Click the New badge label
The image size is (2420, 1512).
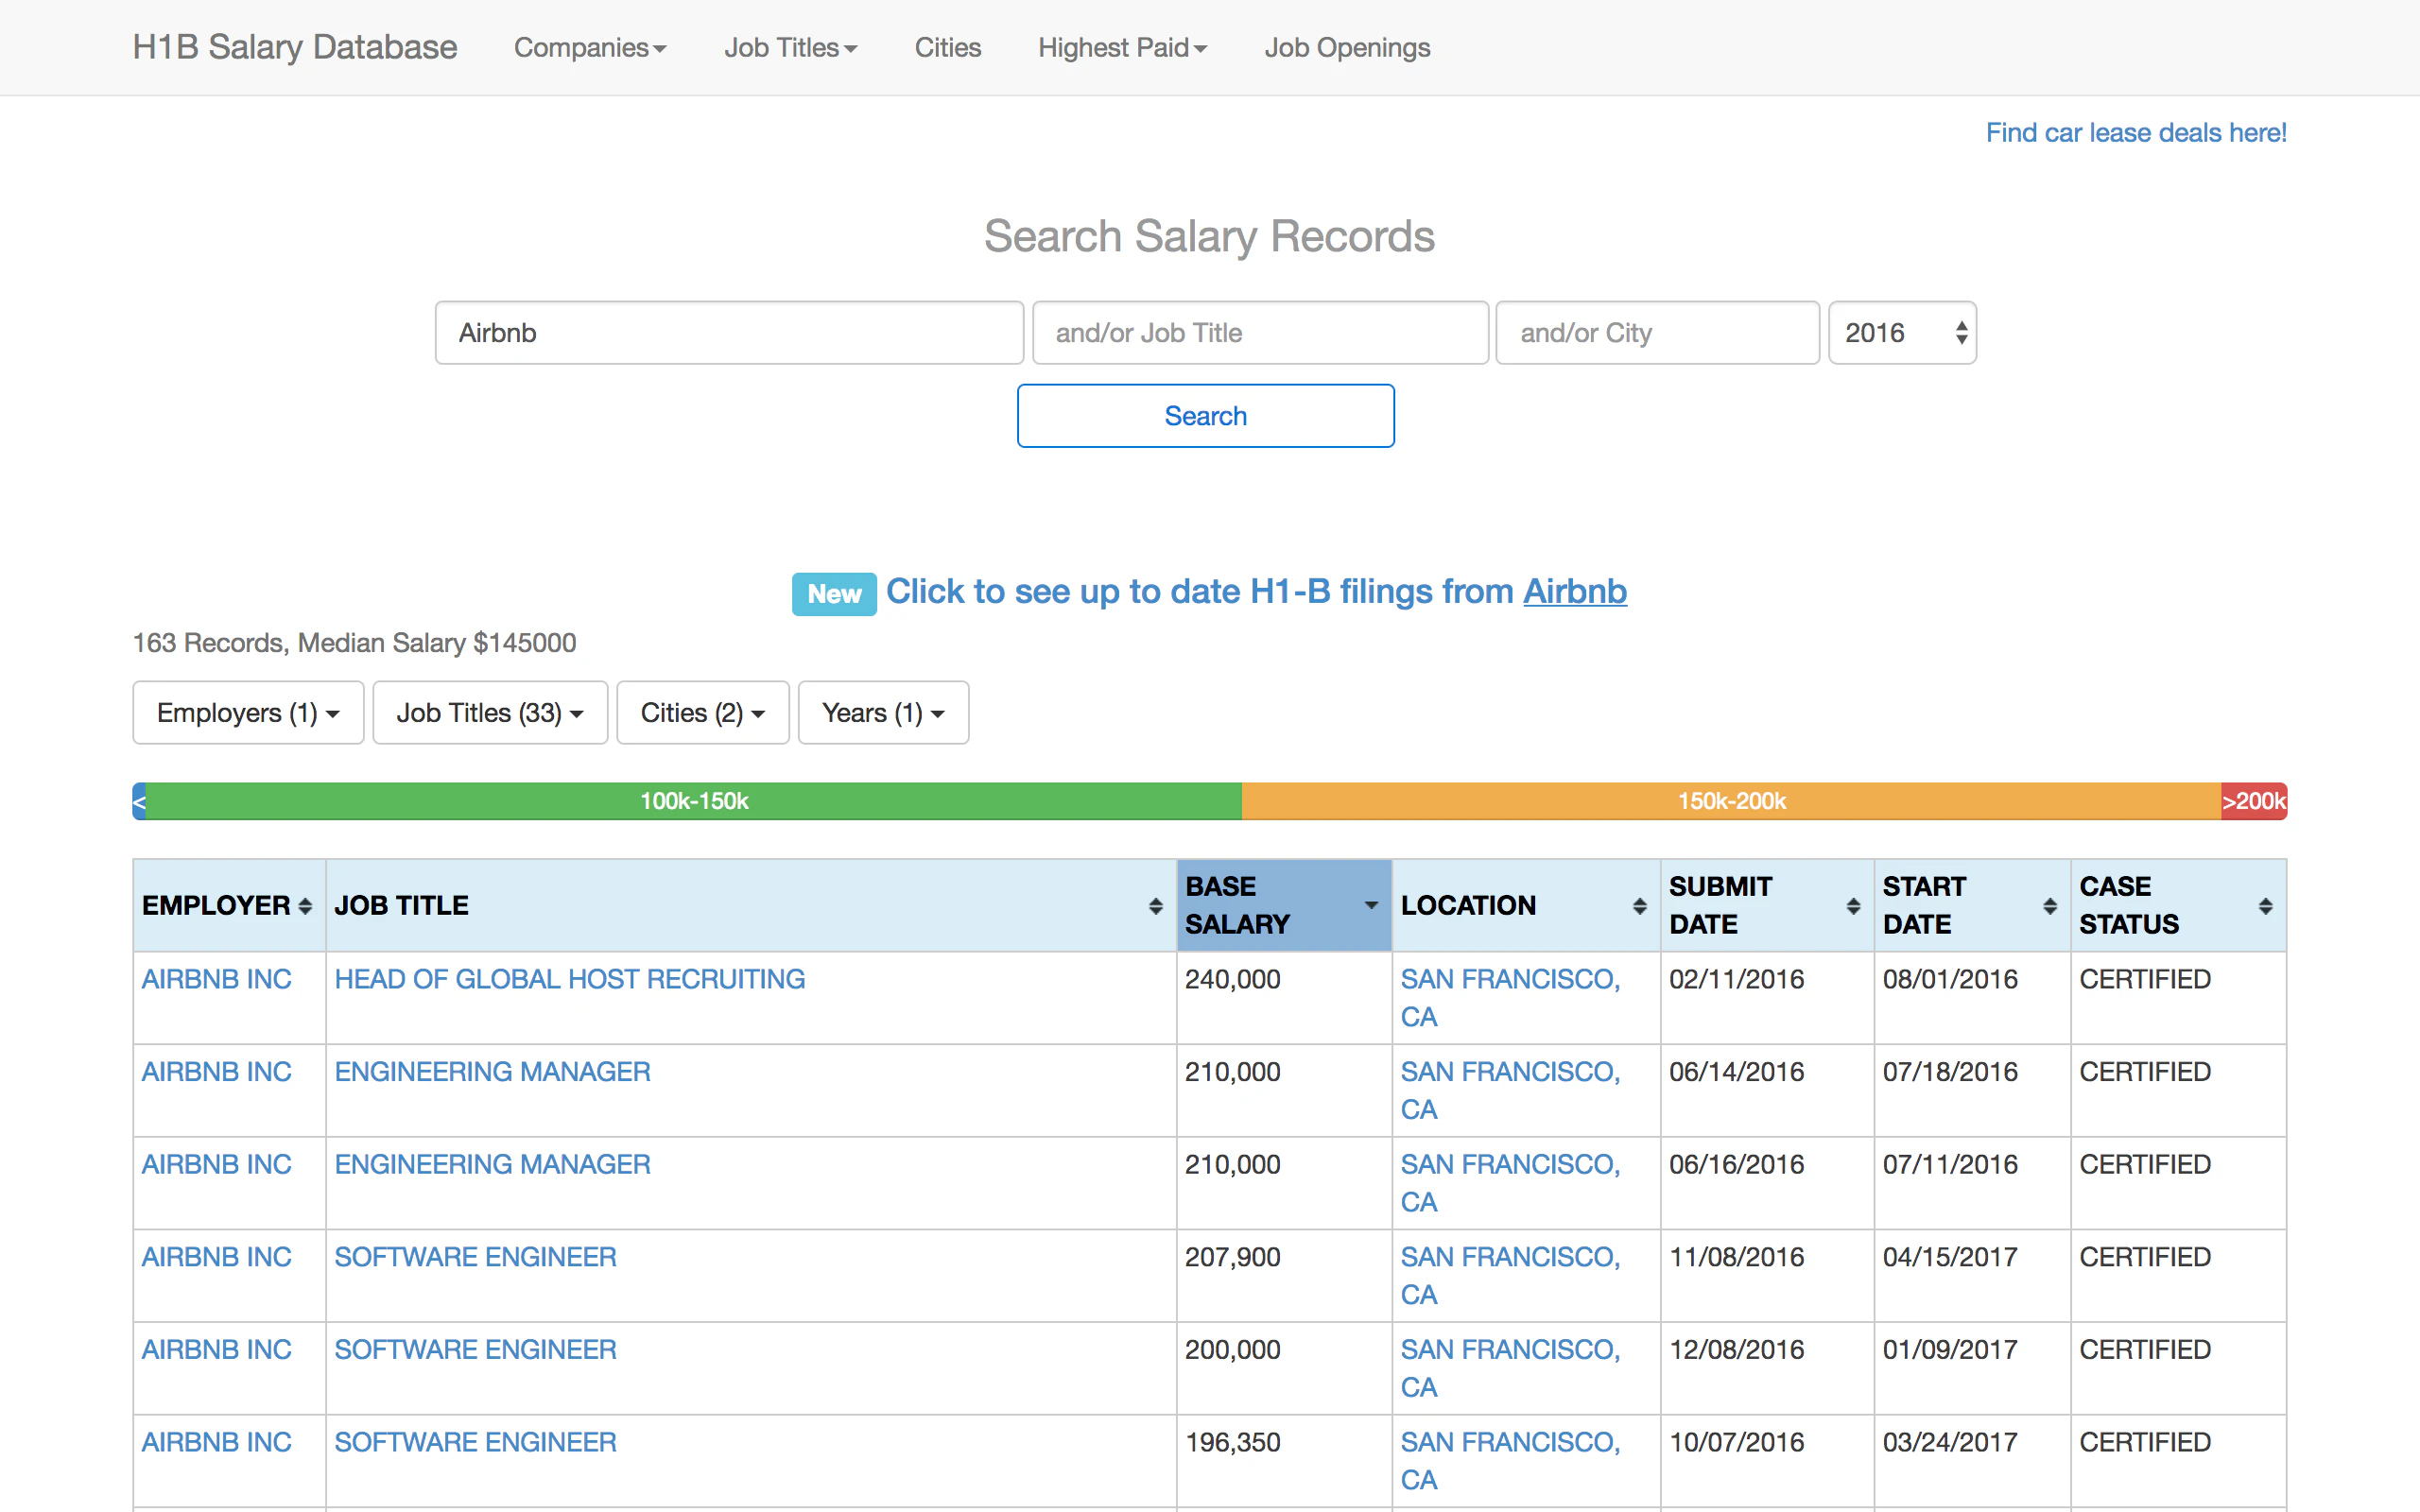833,594
